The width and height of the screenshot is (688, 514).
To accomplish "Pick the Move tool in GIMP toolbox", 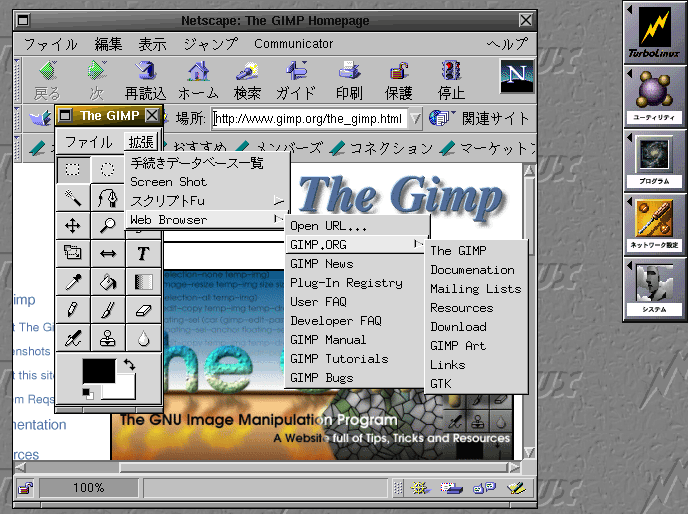I will click(x=73, y=226).
